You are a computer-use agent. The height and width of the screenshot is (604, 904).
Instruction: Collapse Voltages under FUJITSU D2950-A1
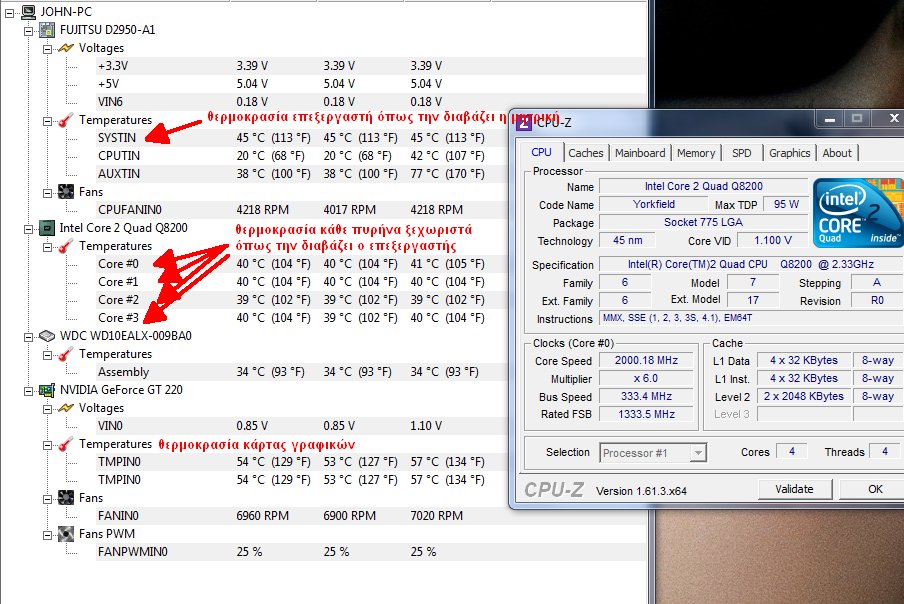[x=47, y=49]
